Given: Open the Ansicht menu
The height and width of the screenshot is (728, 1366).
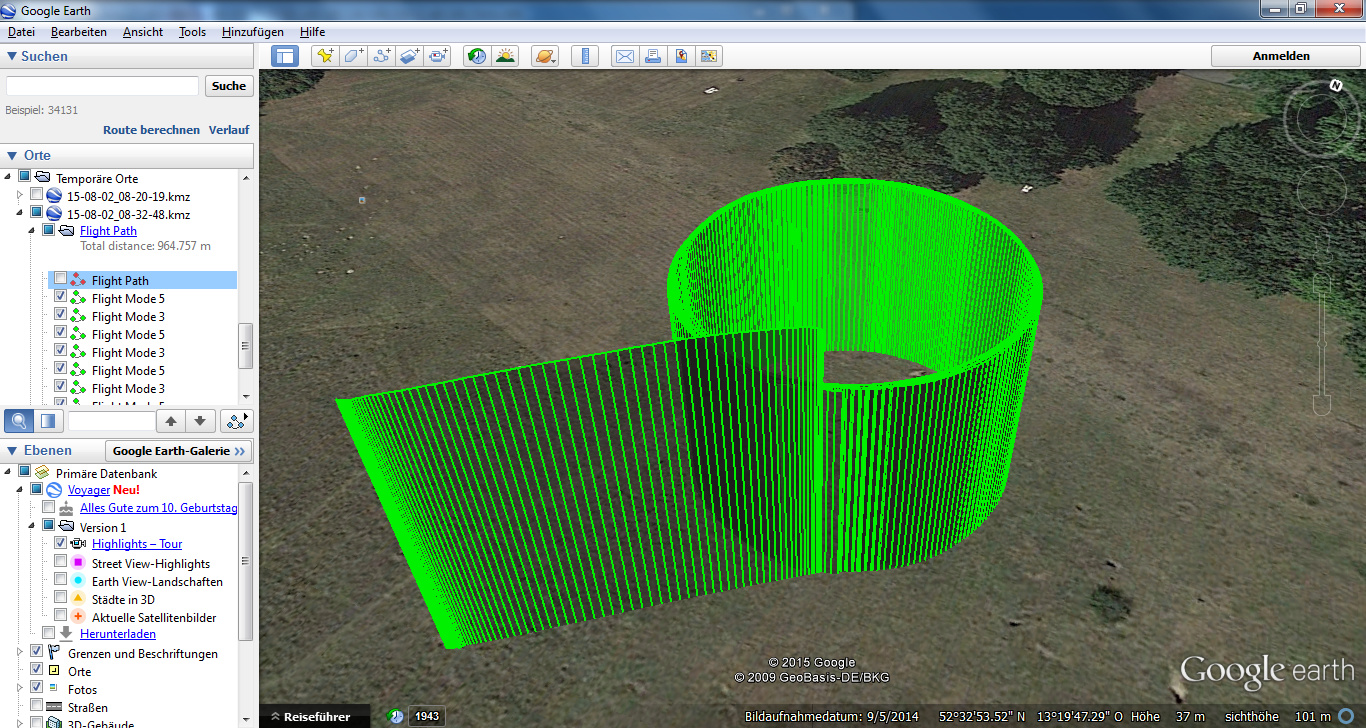Looking at the screenshot, I should pyautogui.click(x=143, y=32).
